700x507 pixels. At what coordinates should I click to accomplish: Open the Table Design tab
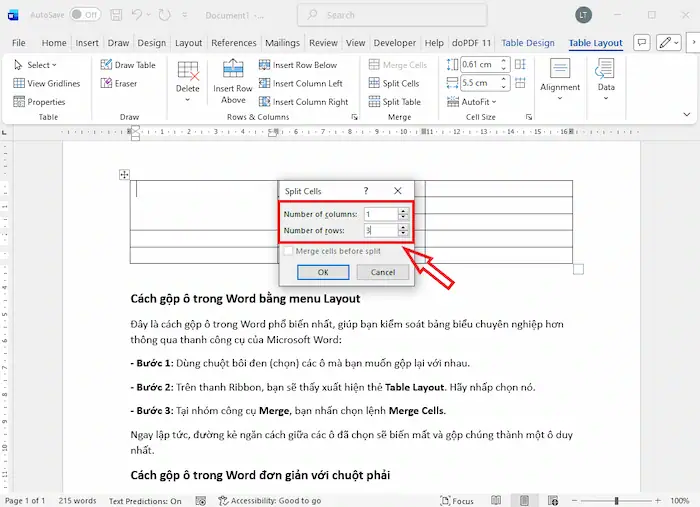(x=528, y=43)
